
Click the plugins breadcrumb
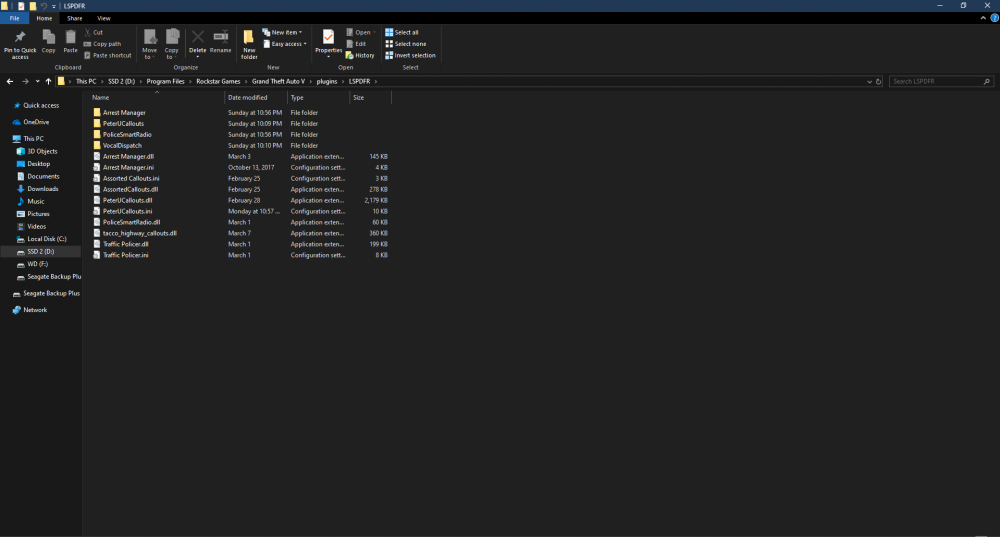(327, 82)
